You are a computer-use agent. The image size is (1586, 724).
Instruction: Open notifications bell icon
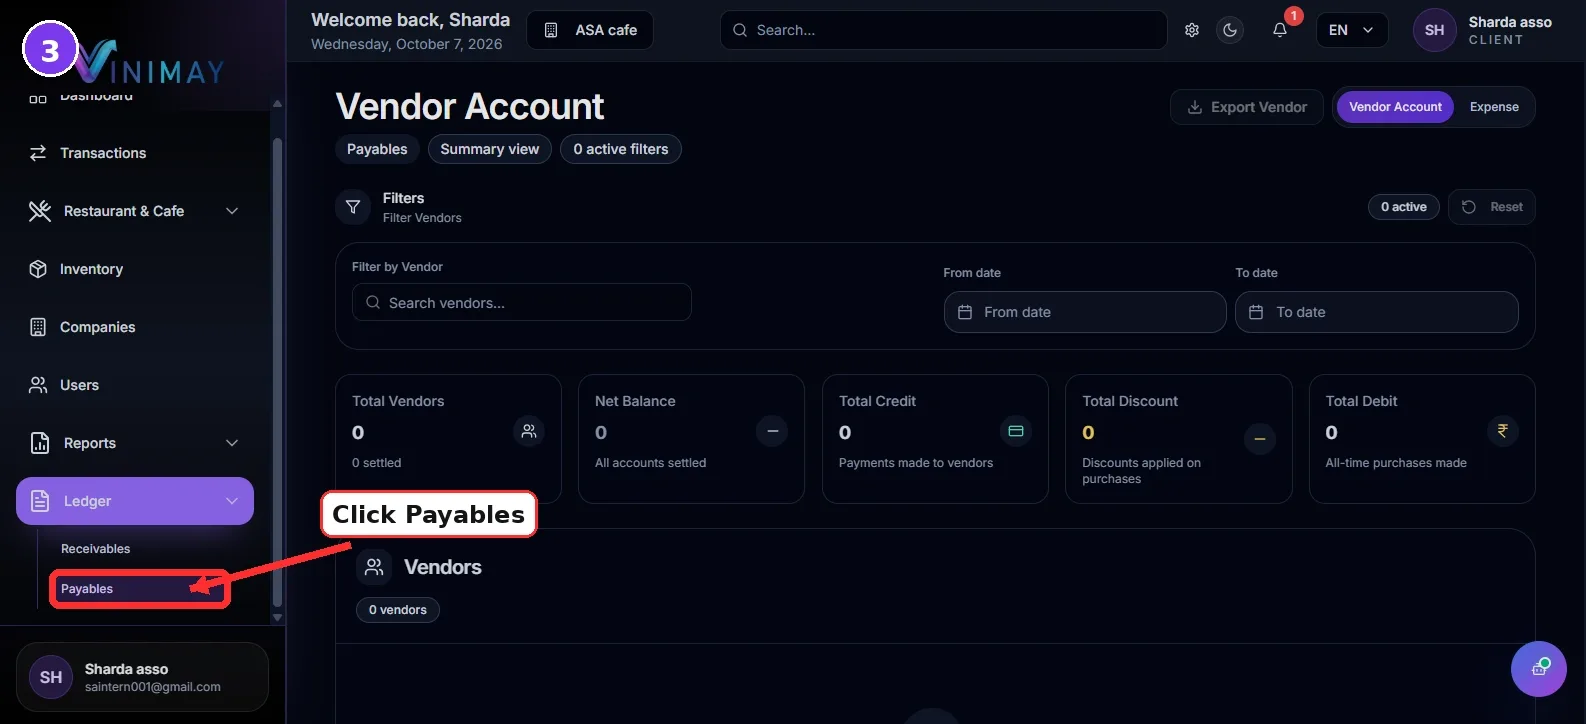pyautogui.click(x=1279, y=30)
